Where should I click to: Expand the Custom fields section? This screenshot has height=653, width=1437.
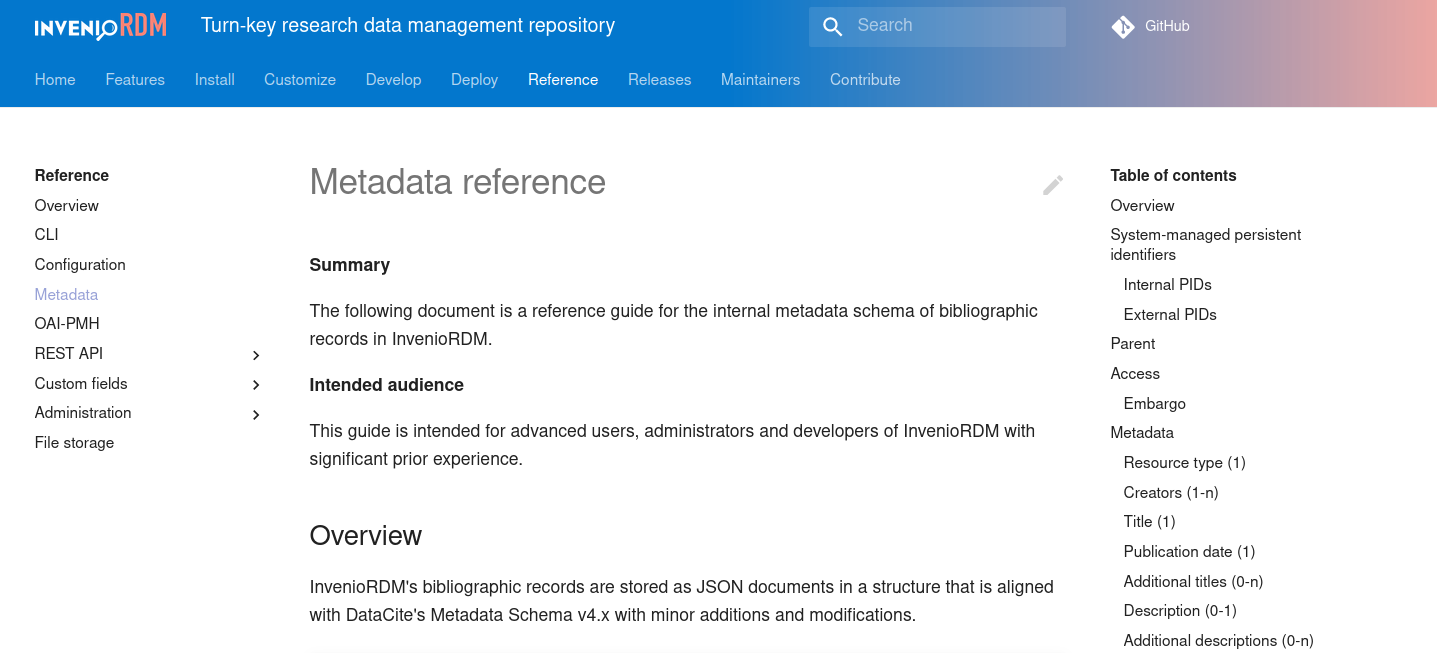pyautogui.click(x=256, y=385)
